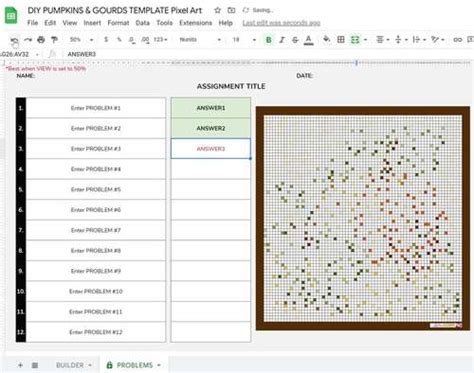Open vertical align dropdown
This screenshot has height=373, width=474.
pos(400,40)
